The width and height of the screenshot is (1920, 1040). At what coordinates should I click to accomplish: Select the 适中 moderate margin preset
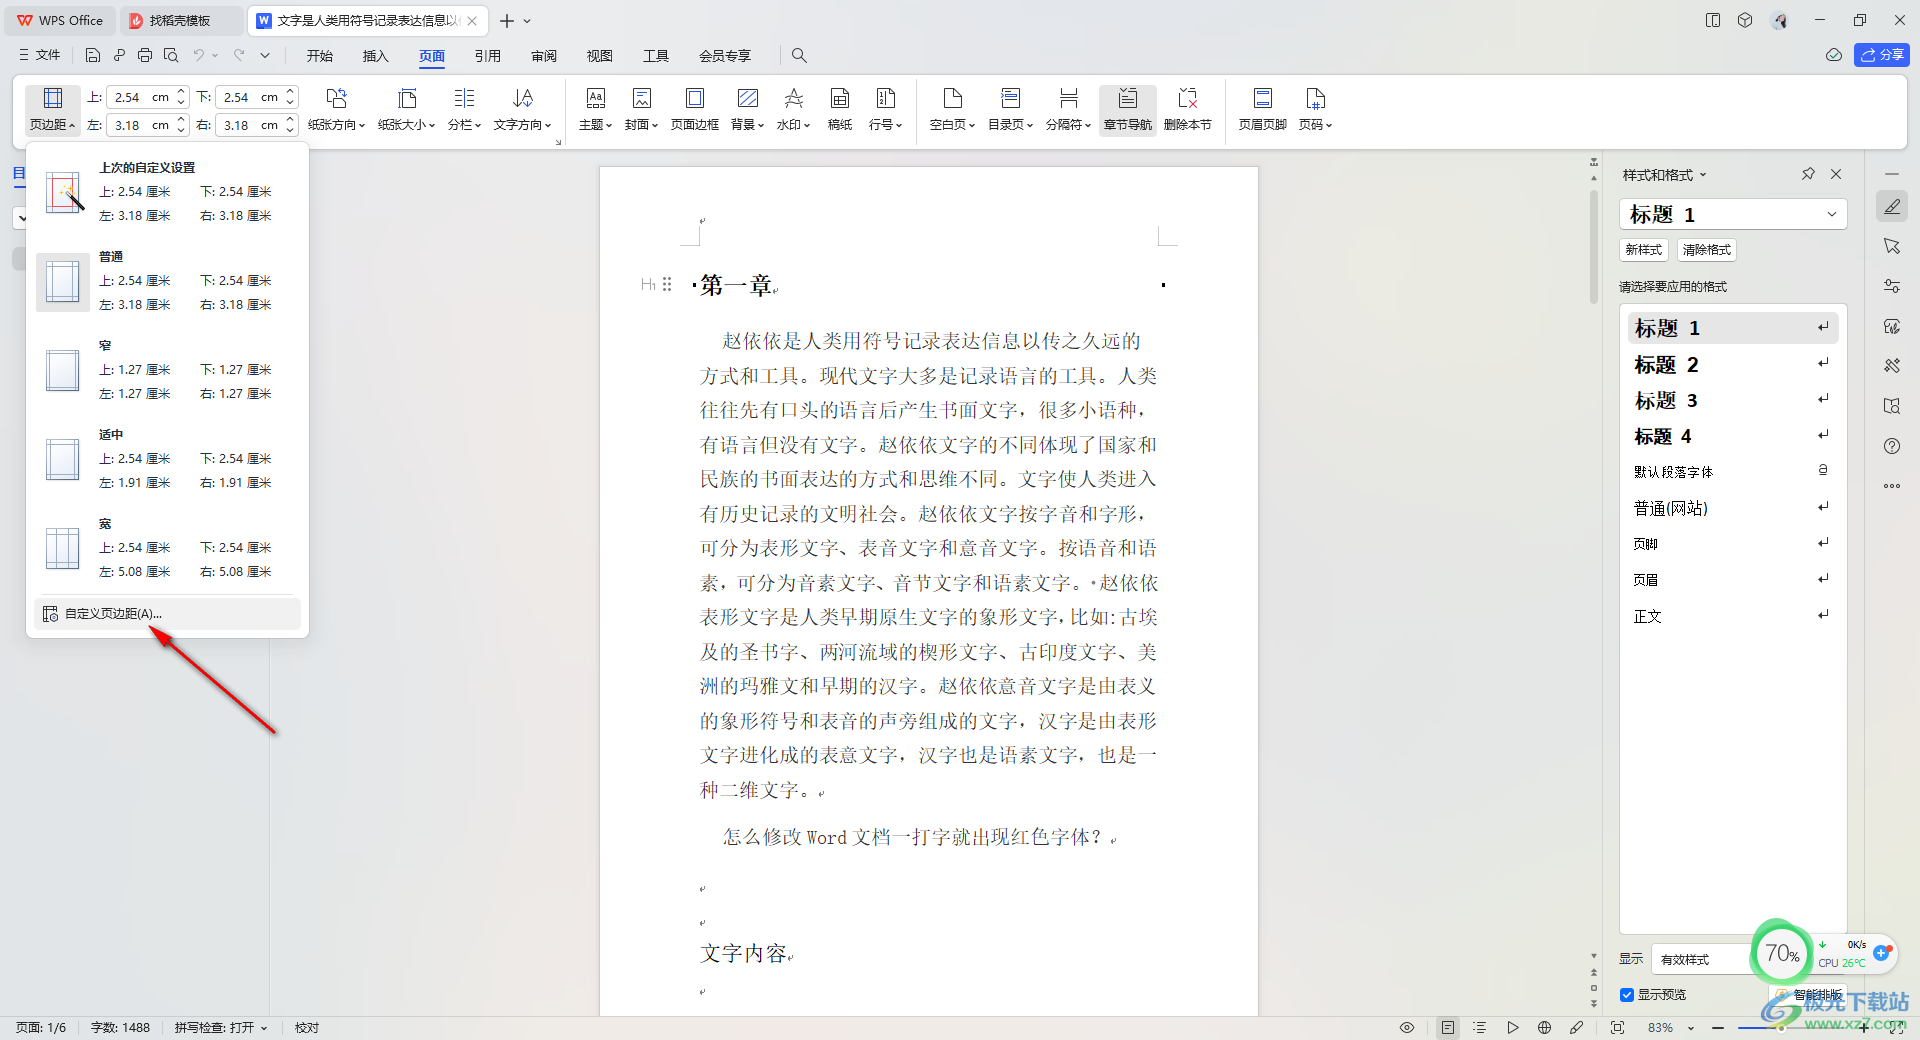167,459
